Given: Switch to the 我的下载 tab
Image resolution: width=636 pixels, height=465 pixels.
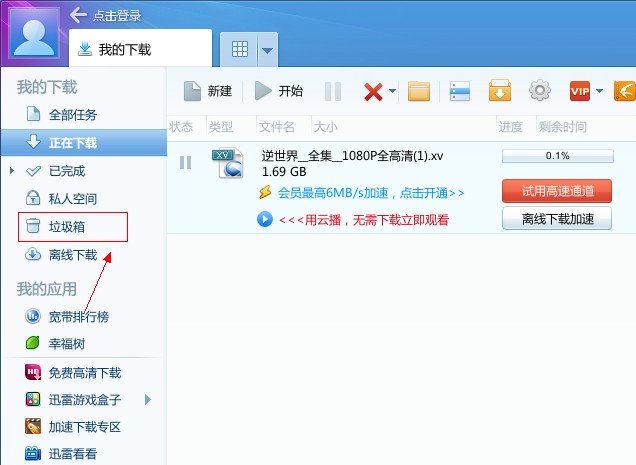Looking at the screenshot, I should pos(140,48).
